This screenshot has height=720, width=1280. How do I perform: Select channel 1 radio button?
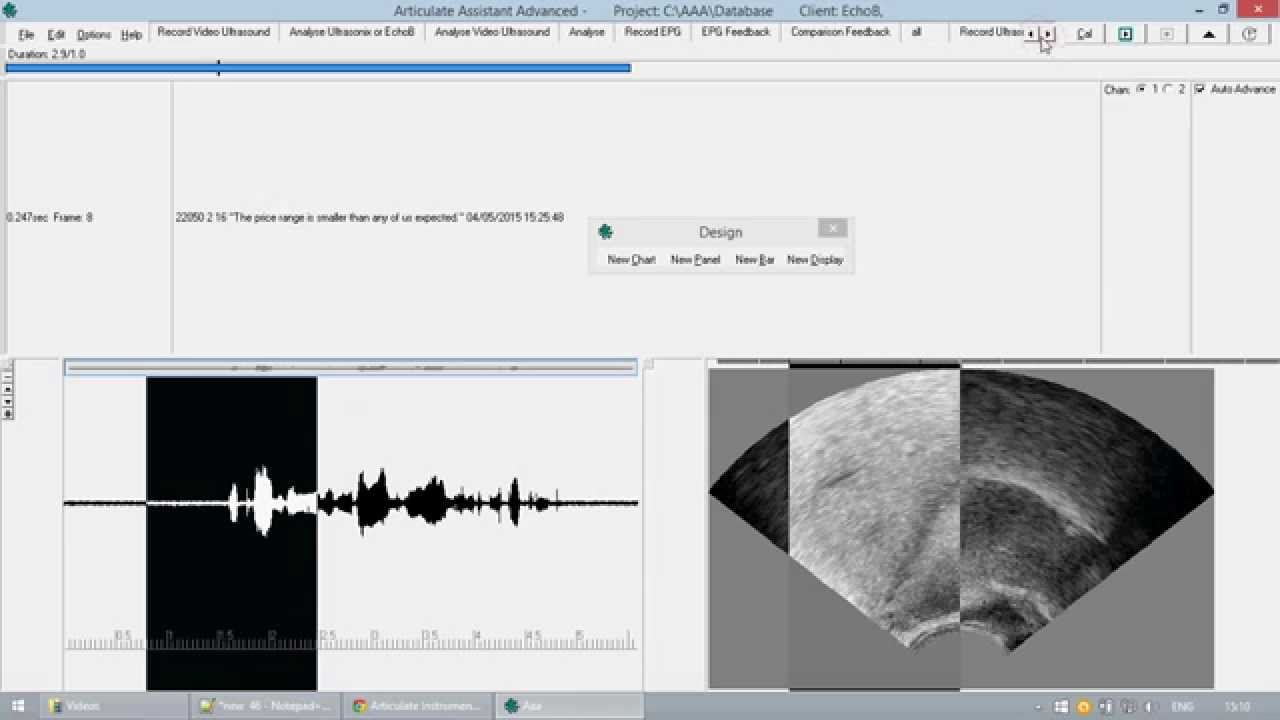(1141, 89)
